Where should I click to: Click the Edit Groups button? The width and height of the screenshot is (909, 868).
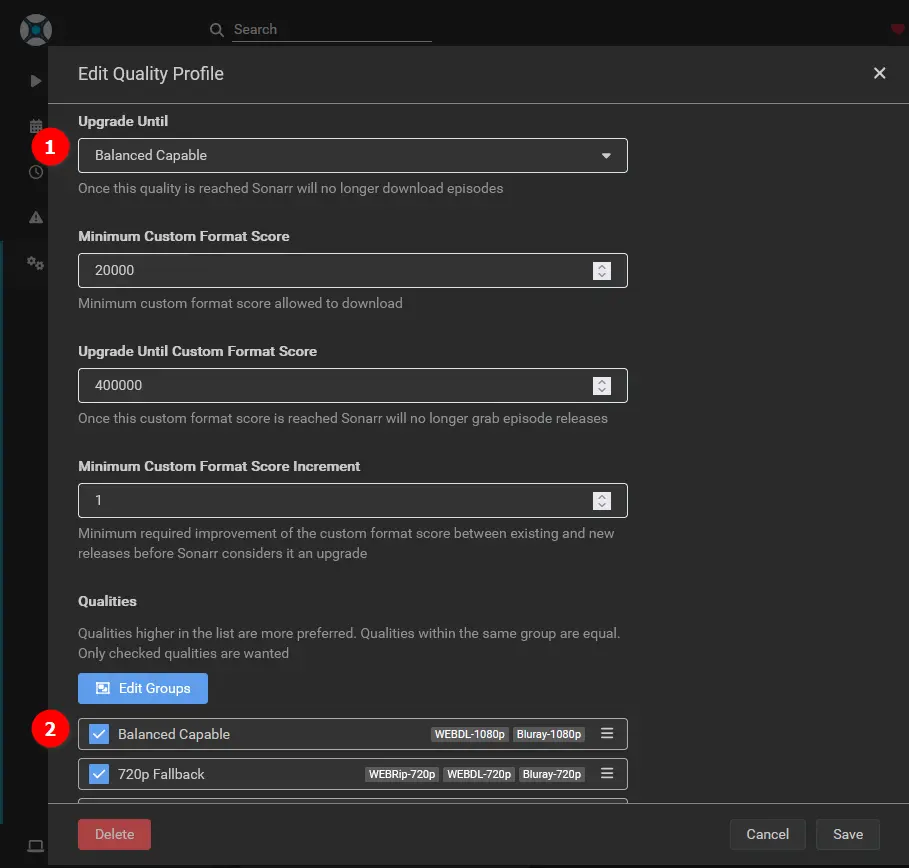coord(143,688)
